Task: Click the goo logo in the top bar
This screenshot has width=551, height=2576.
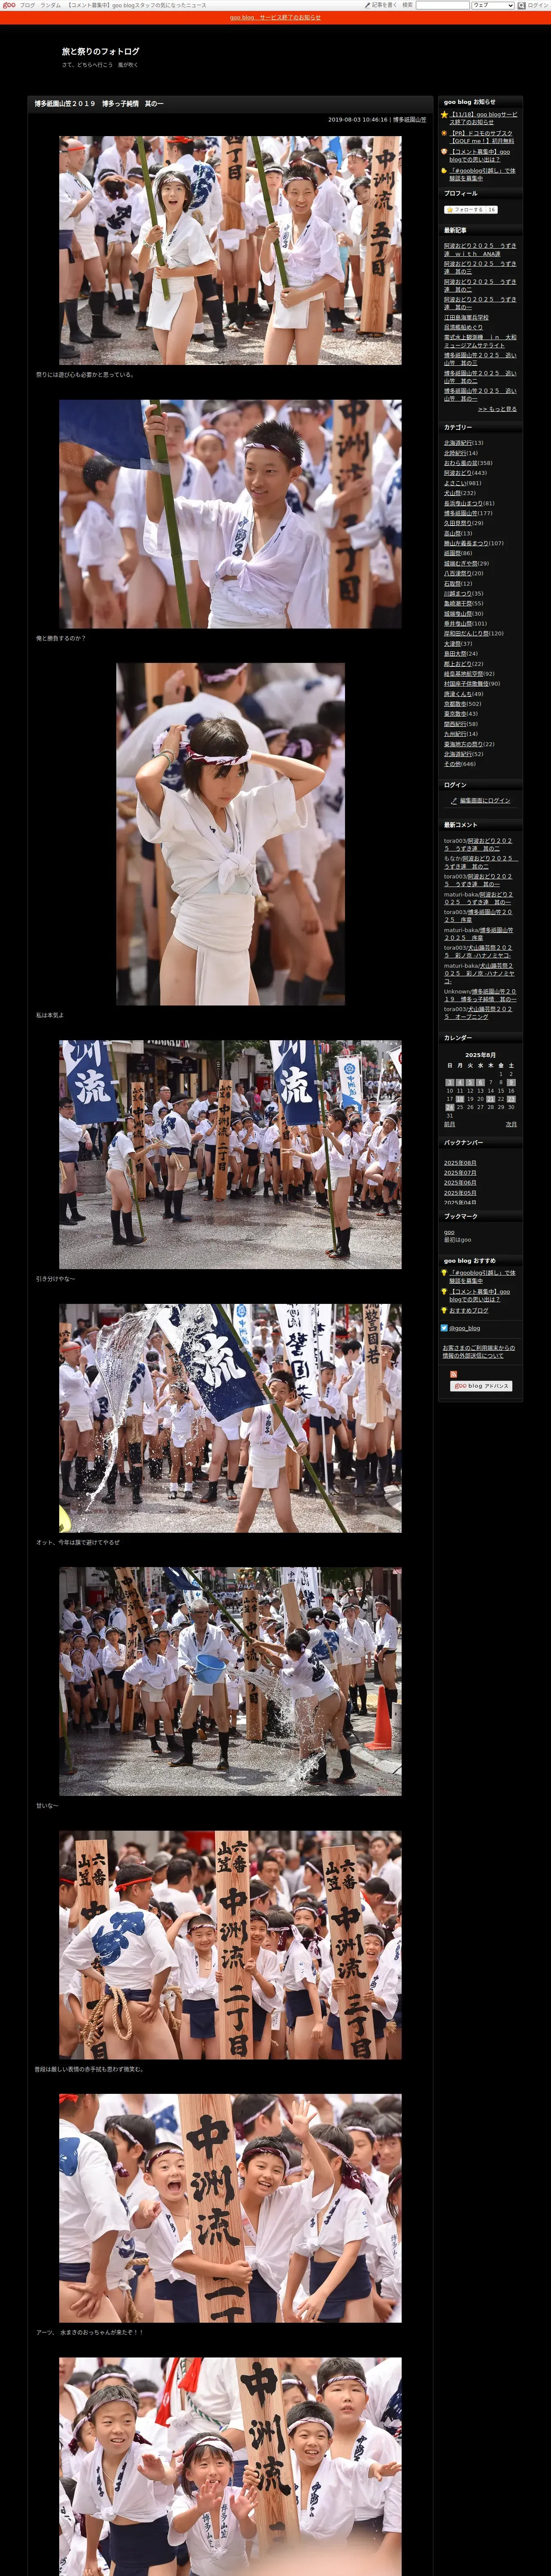Action: pyautogui.click(x=9, y=5)
